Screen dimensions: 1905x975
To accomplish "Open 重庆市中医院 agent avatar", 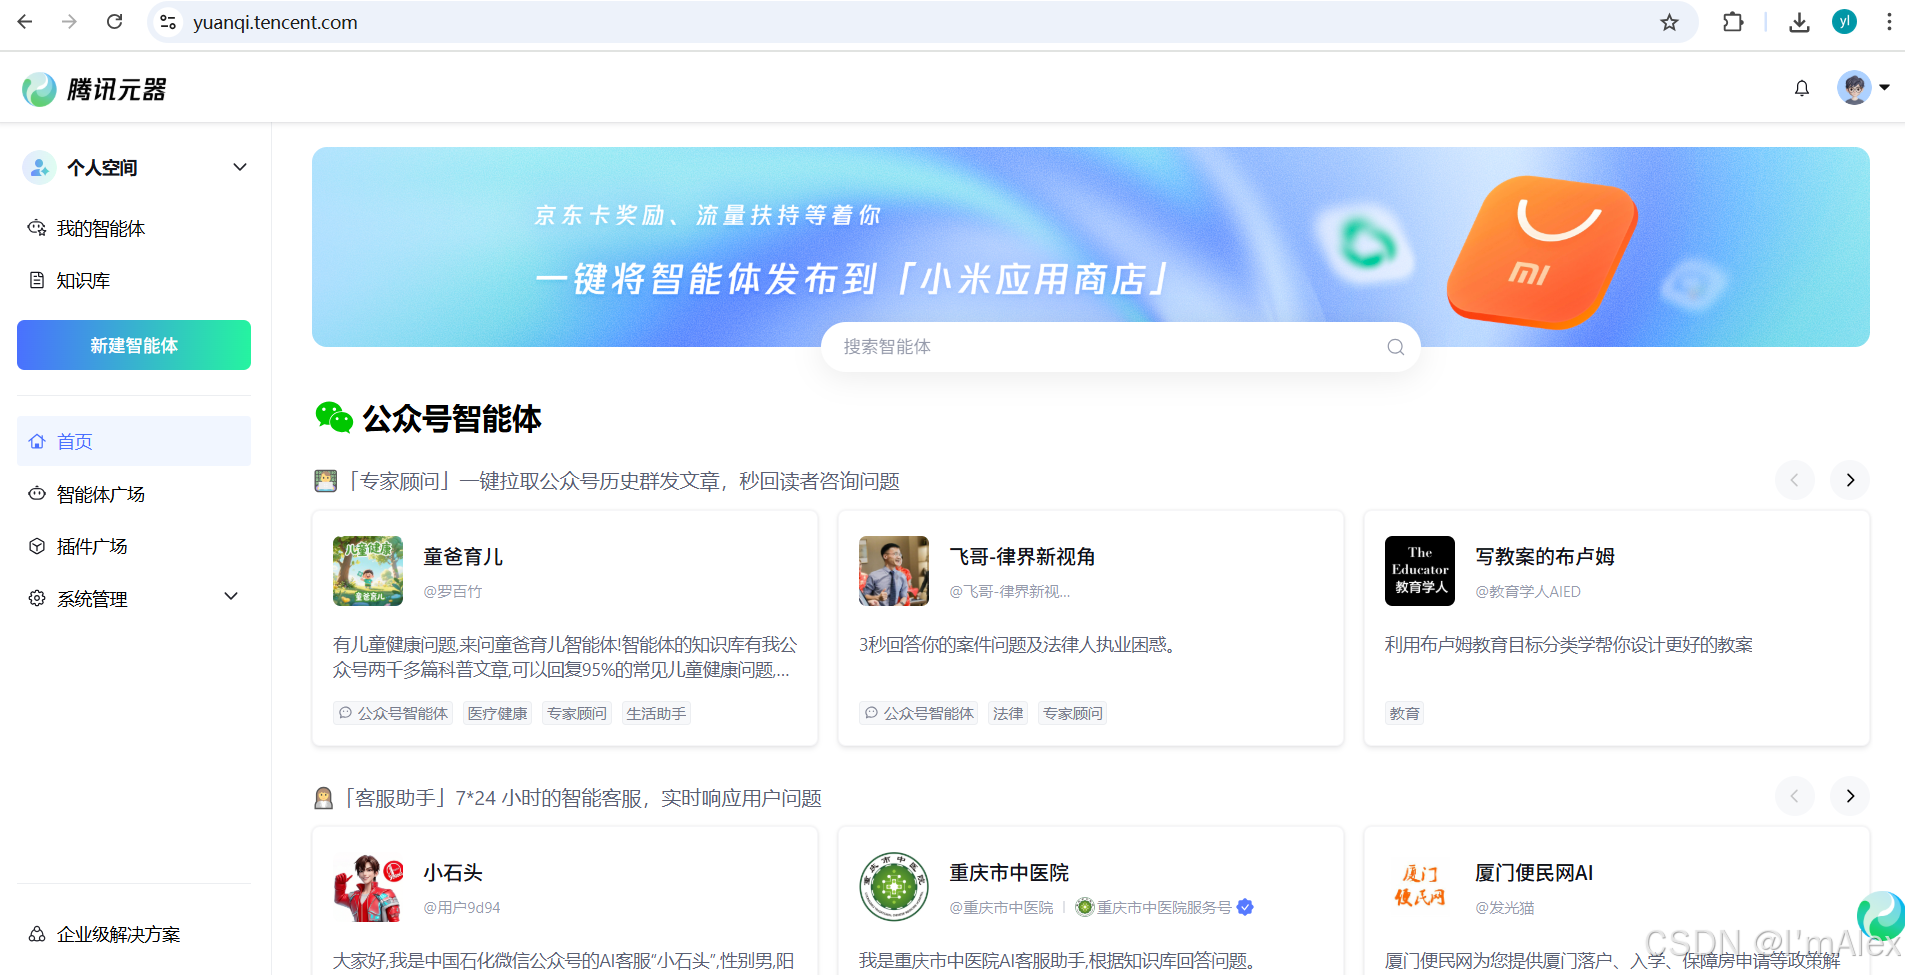I will 894,887.
